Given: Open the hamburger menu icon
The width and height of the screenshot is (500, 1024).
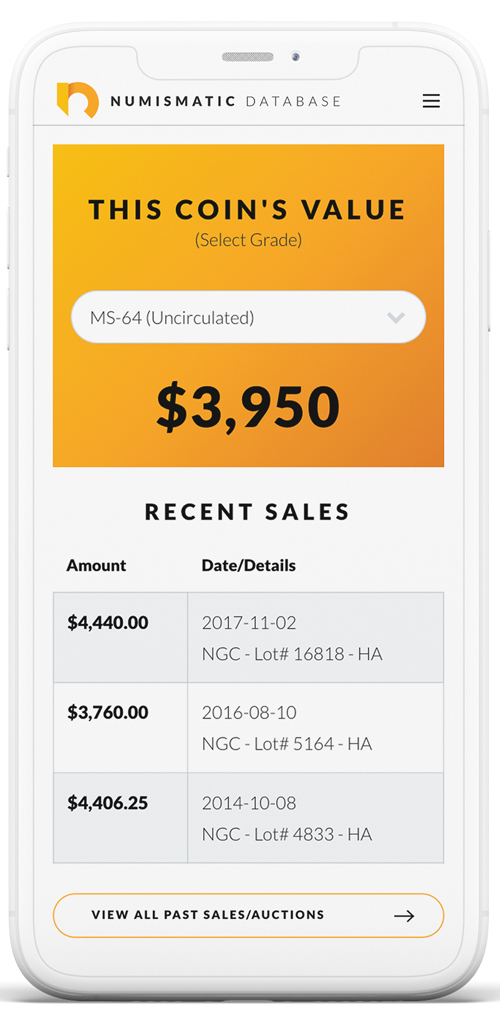Looking at the screenshot, I should (x=431, y=101).
